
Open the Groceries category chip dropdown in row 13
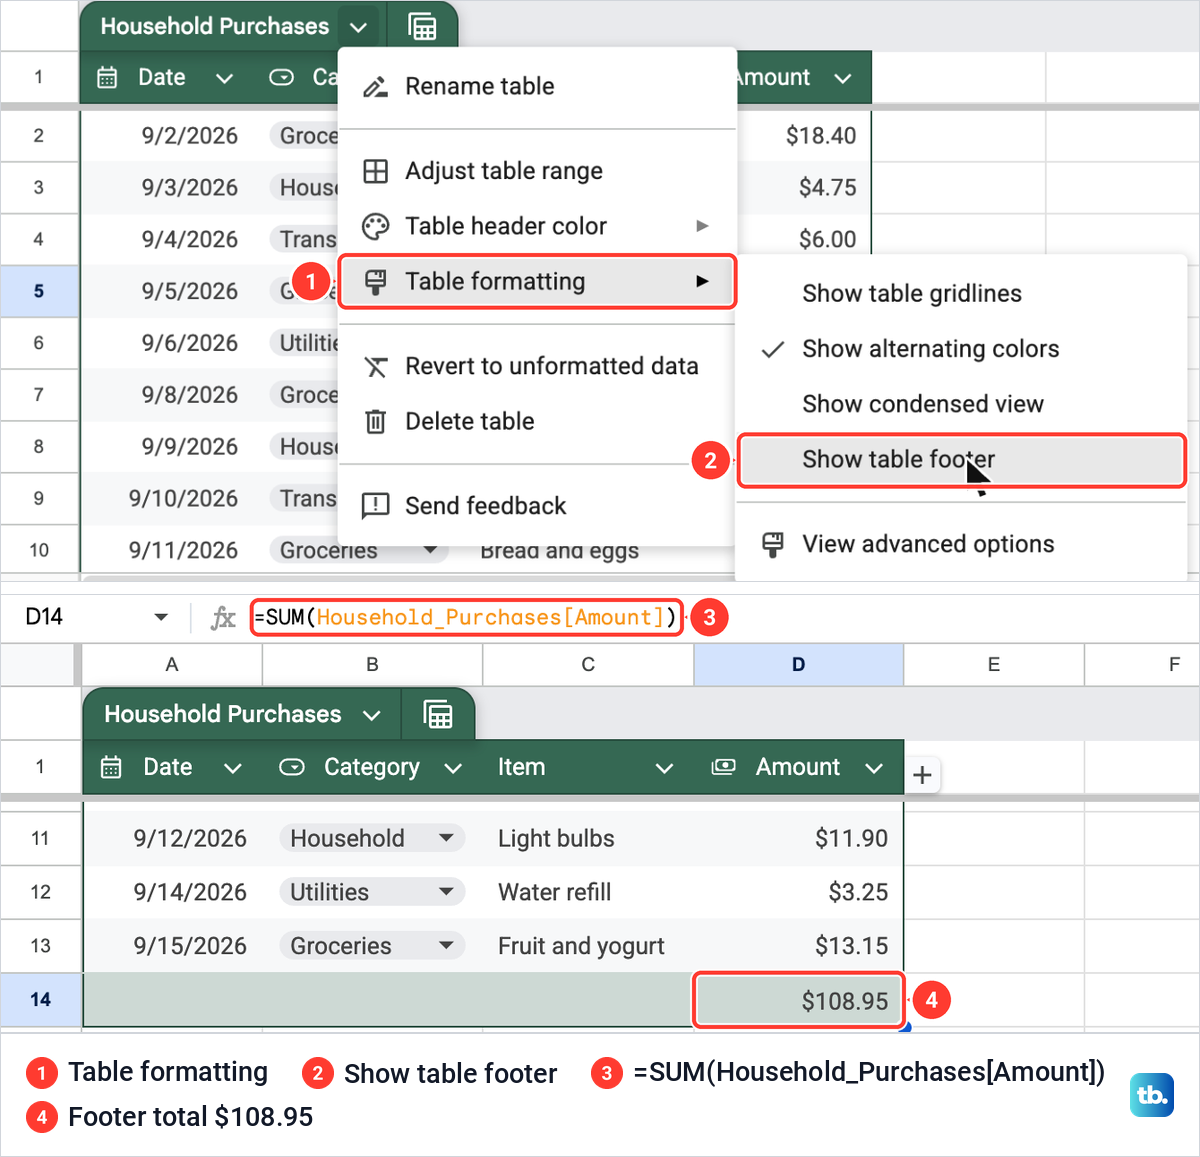click(x=447, y=946)
